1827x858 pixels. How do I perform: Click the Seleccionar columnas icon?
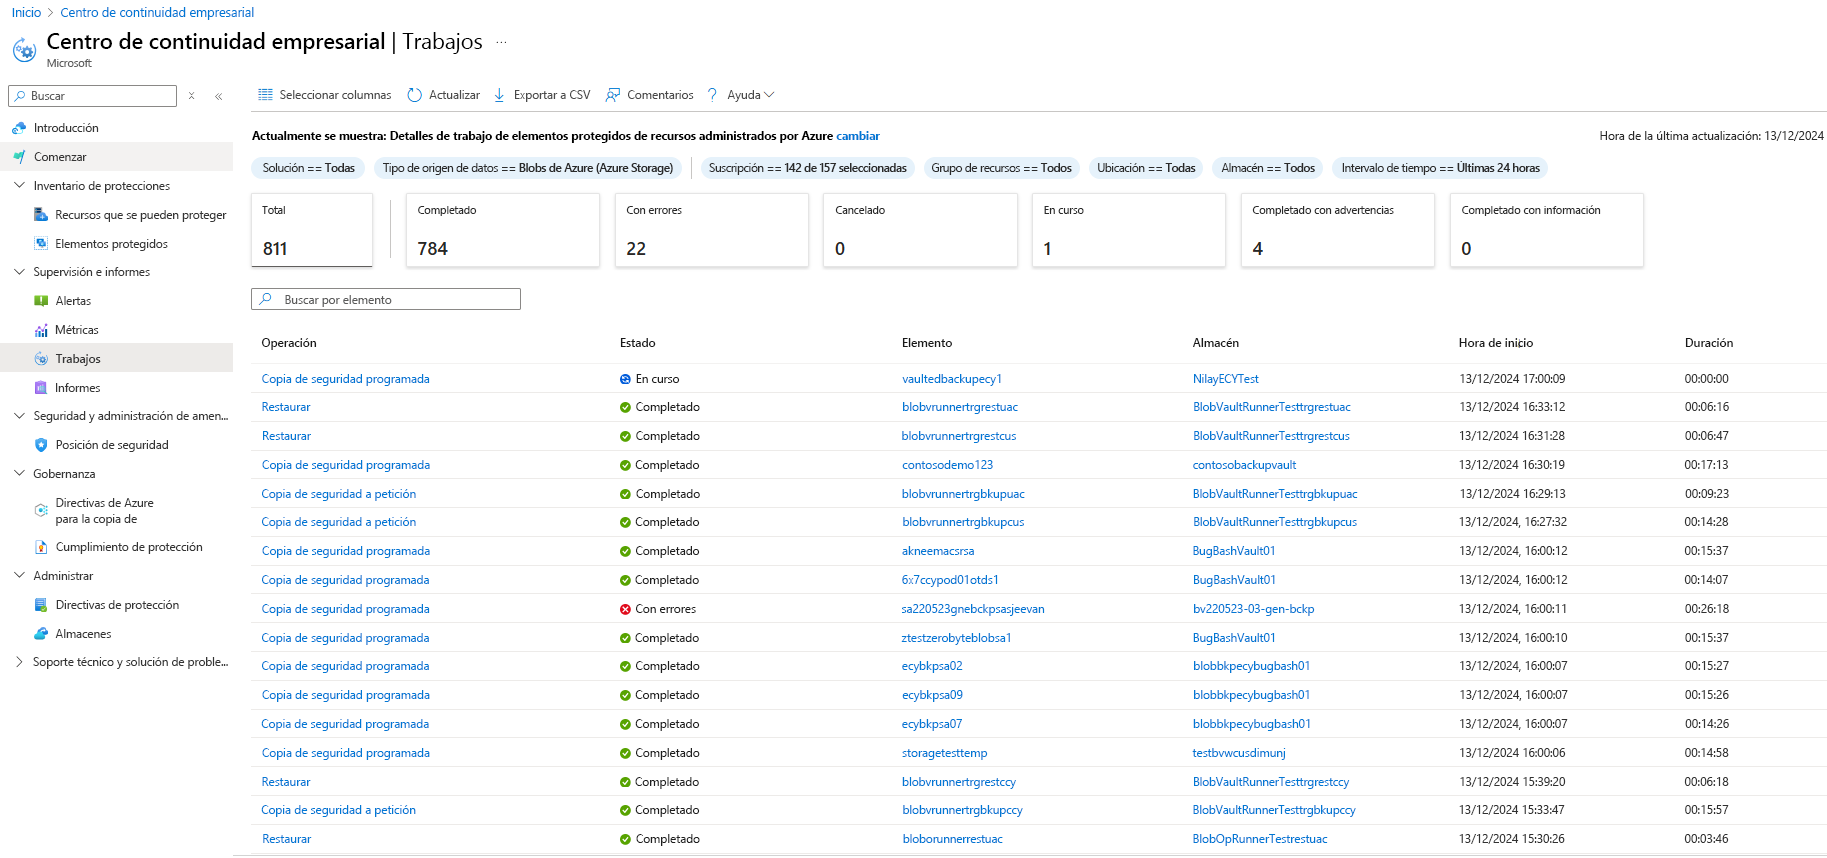(265, 95)
